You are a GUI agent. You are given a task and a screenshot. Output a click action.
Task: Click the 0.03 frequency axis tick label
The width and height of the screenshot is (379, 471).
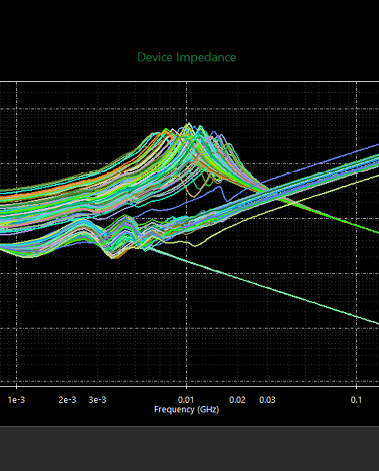(267, 400)
